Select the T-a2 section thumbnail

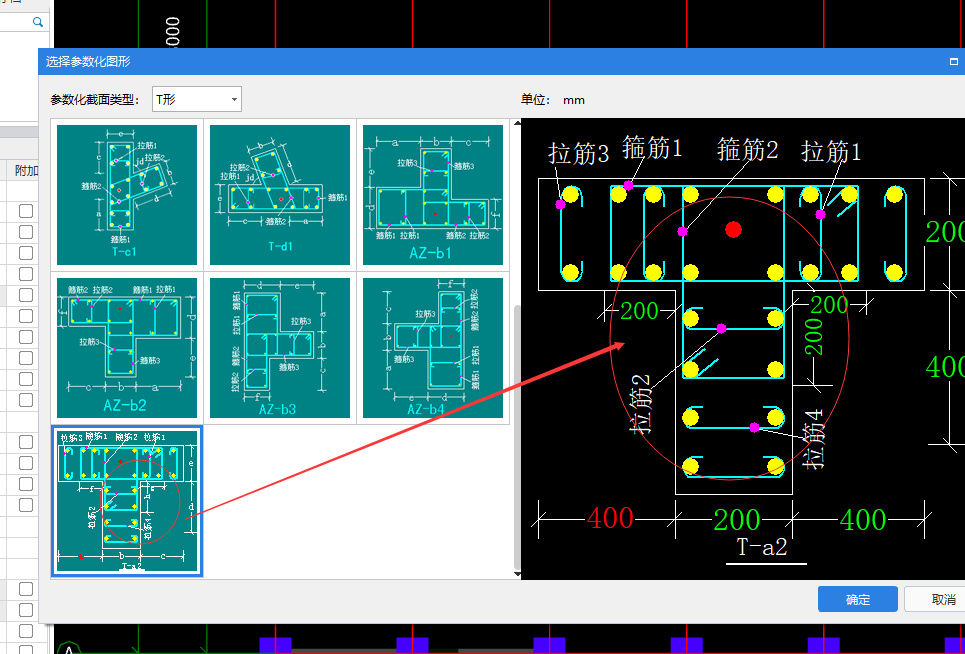tap(127, 501)
